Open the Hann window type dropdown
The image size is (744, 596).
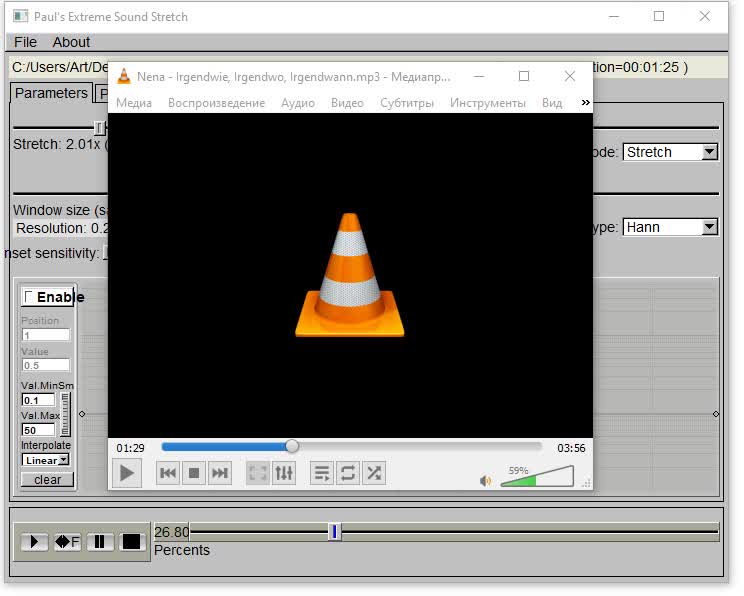tap(670, 227)
